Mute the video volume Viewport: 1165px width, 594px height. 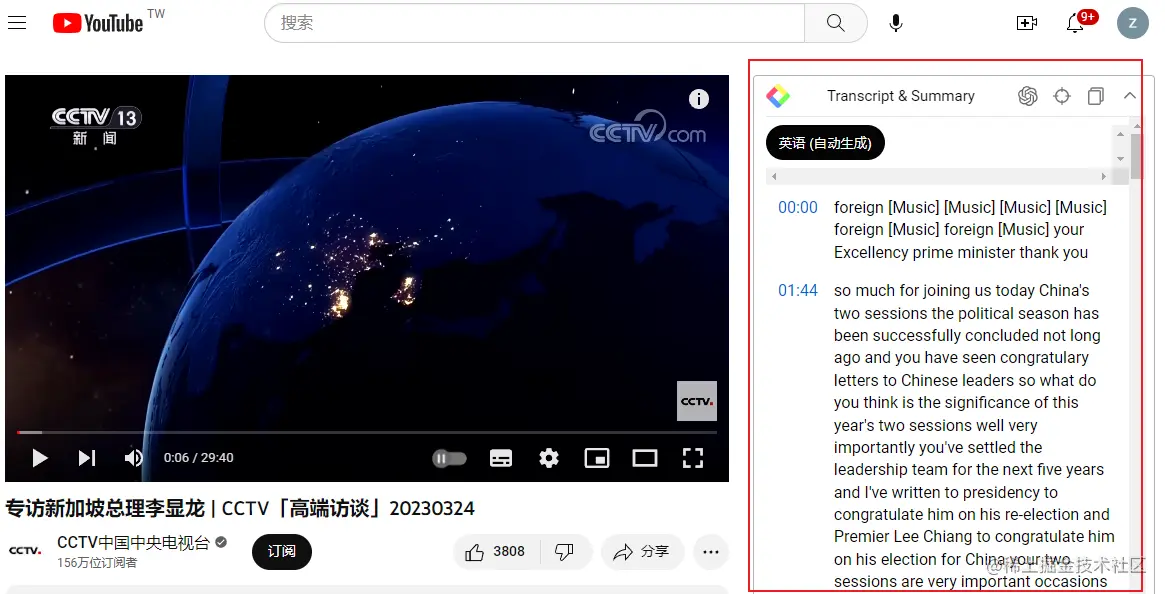pyautogui.click(x=133, y=458)
